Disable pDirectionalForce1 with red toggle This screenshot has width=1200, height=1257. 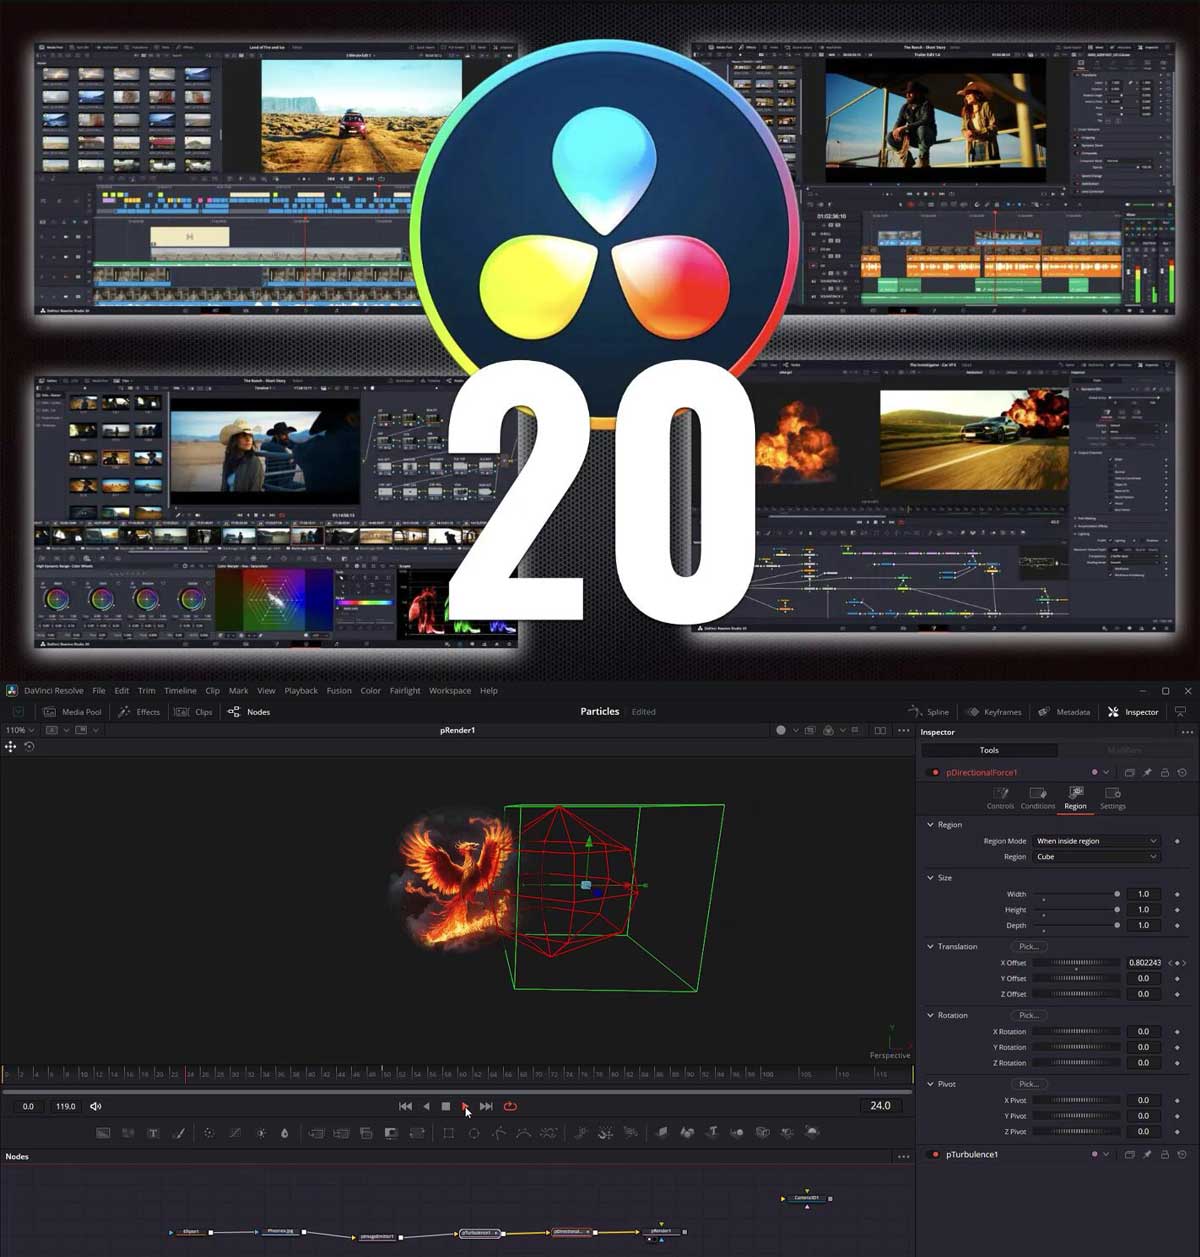point(935,773)
